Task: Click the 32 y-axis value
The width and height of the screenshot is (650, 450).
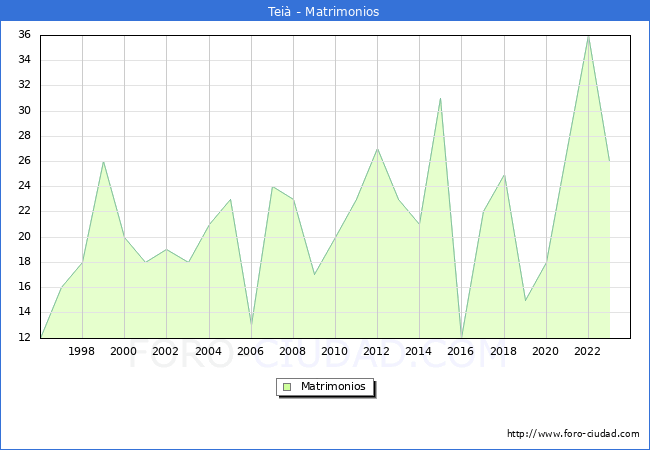Action: (x=24, y=85)
